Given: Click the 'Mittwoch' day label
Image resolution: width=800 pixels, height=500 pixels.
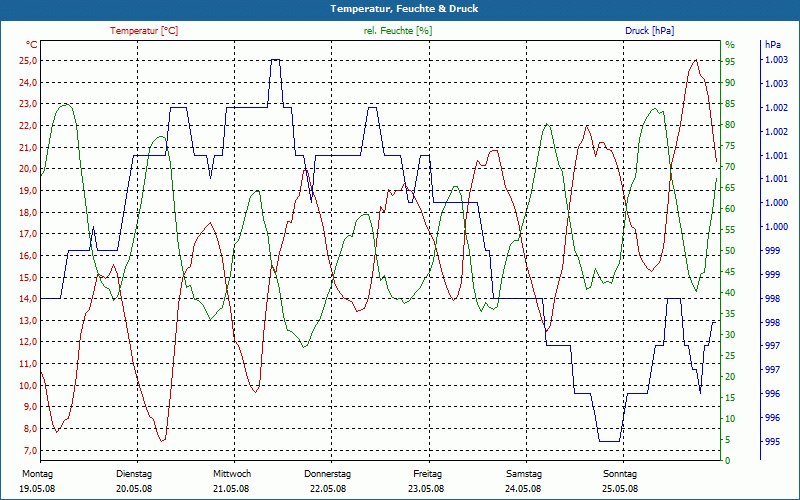Looking at the screenshot, I should pyautogui.click(x=232, y=474).
